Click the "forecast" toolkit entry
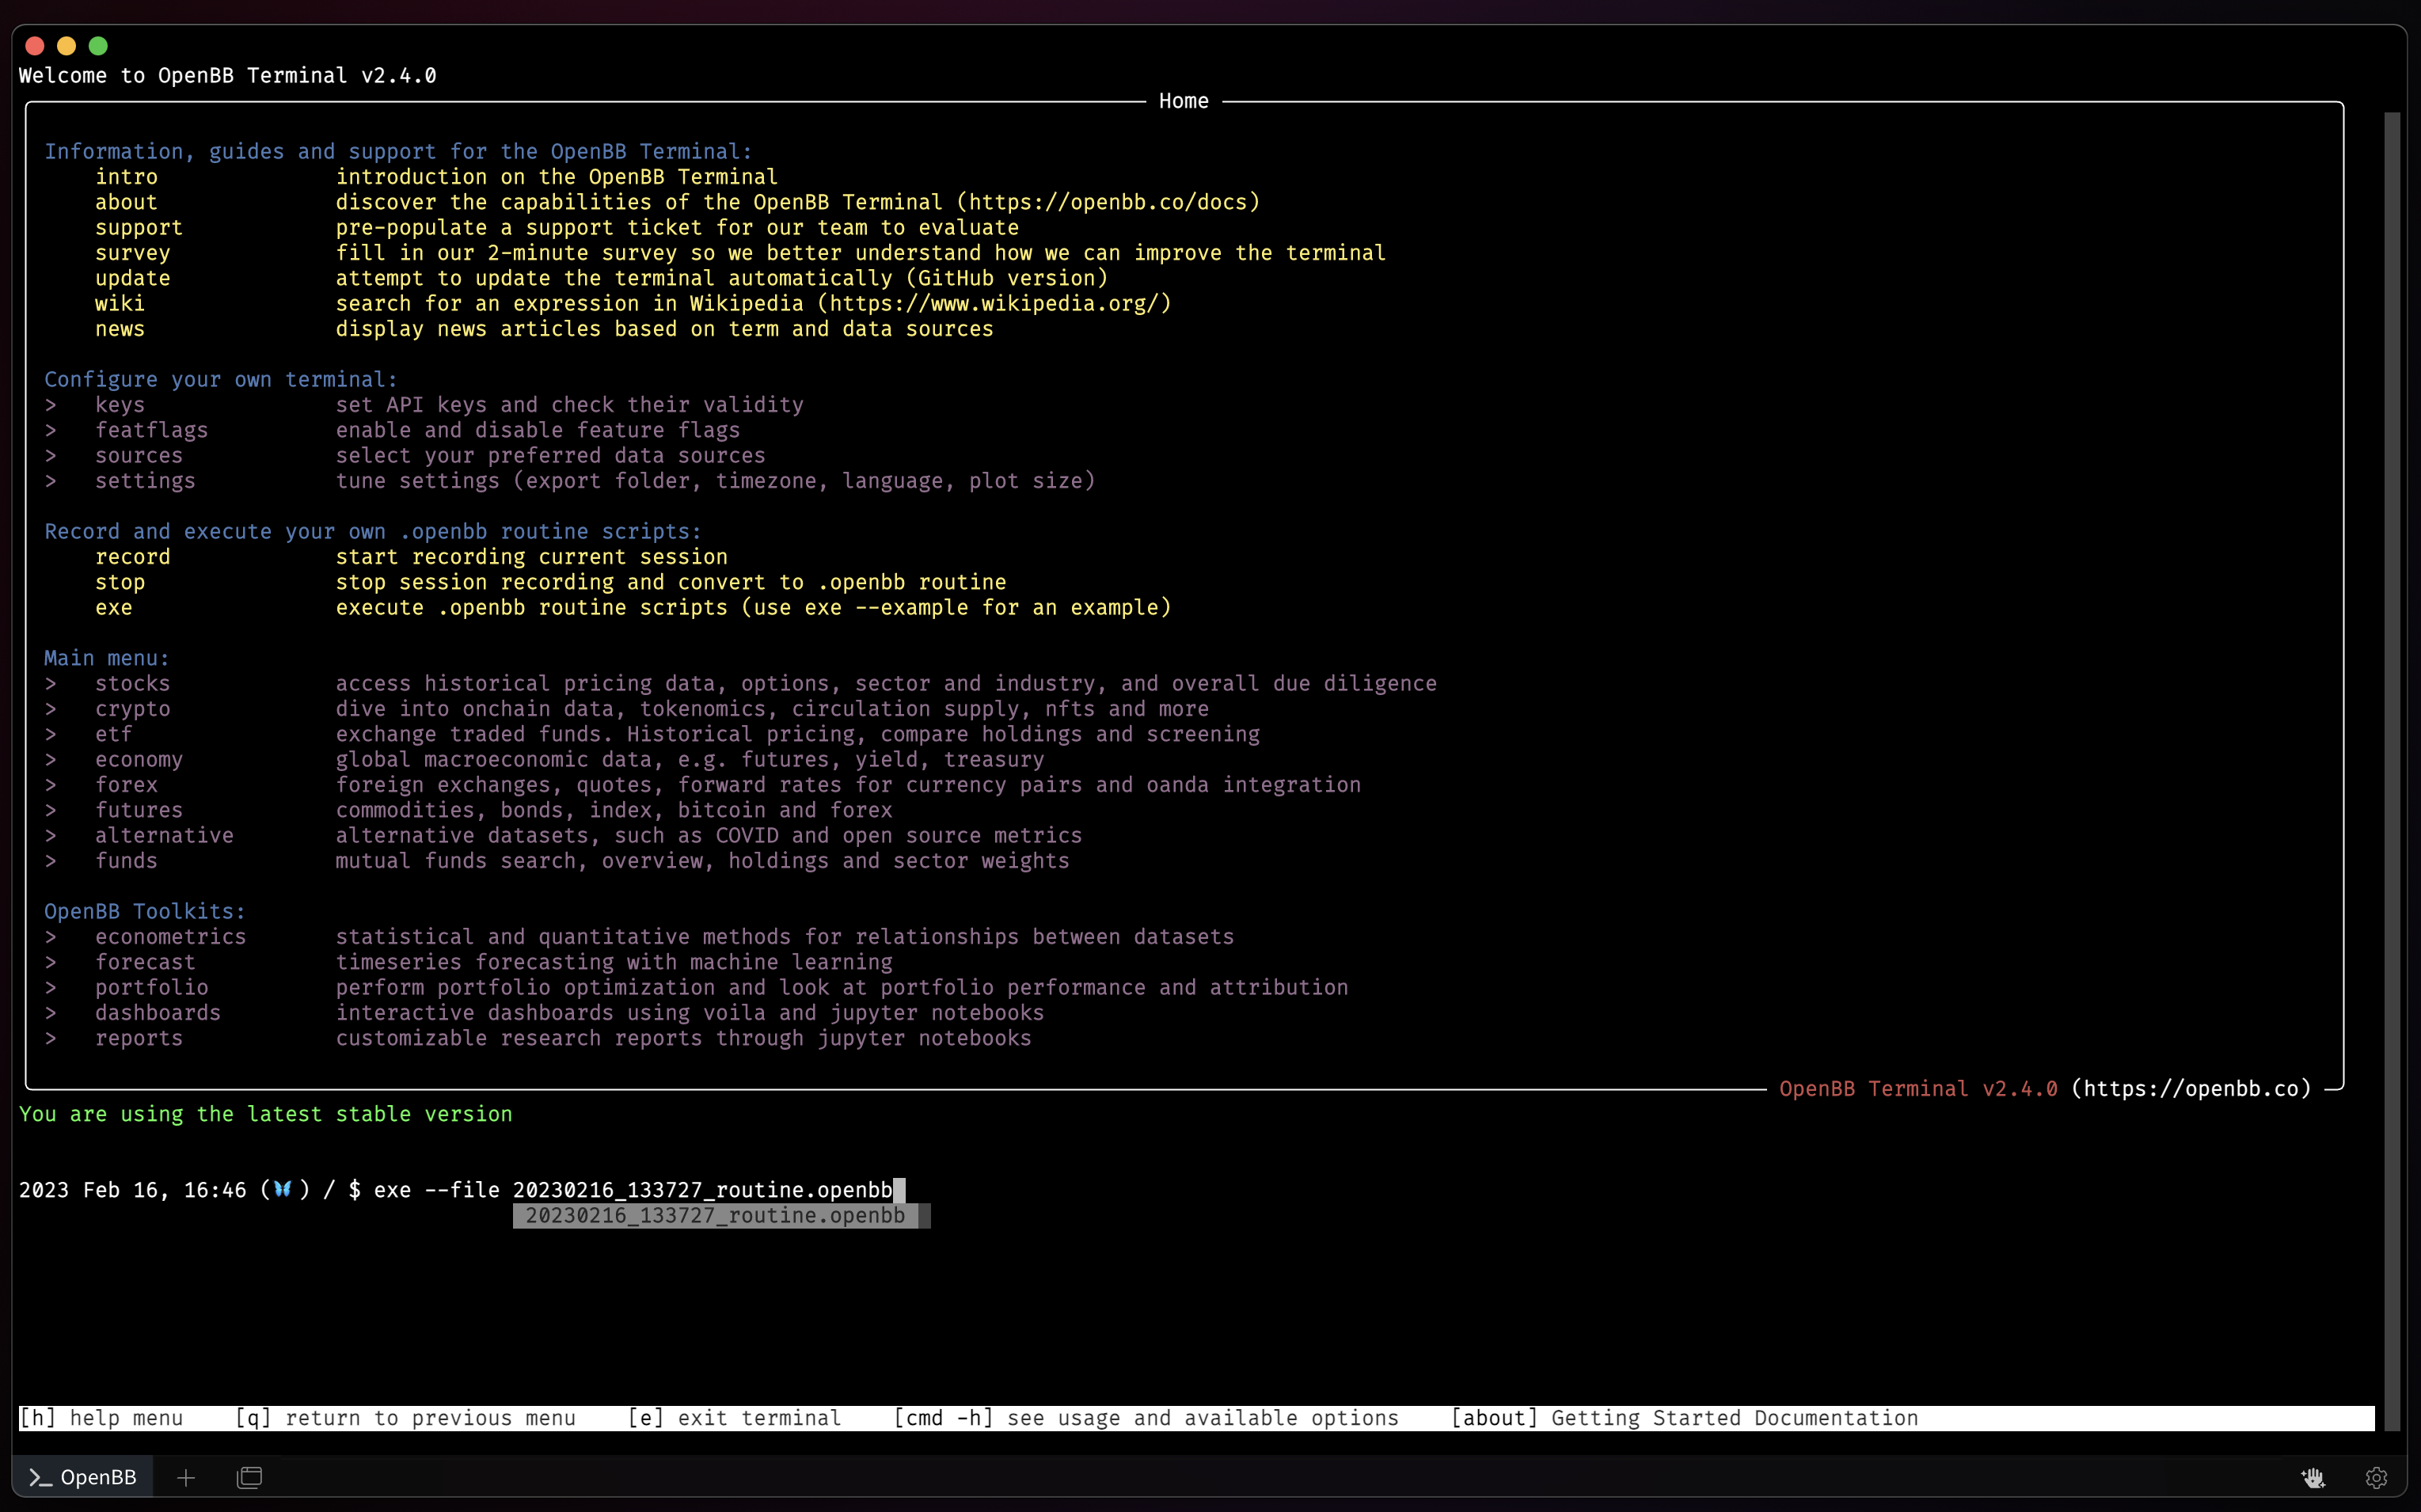 tap(145, 962)
